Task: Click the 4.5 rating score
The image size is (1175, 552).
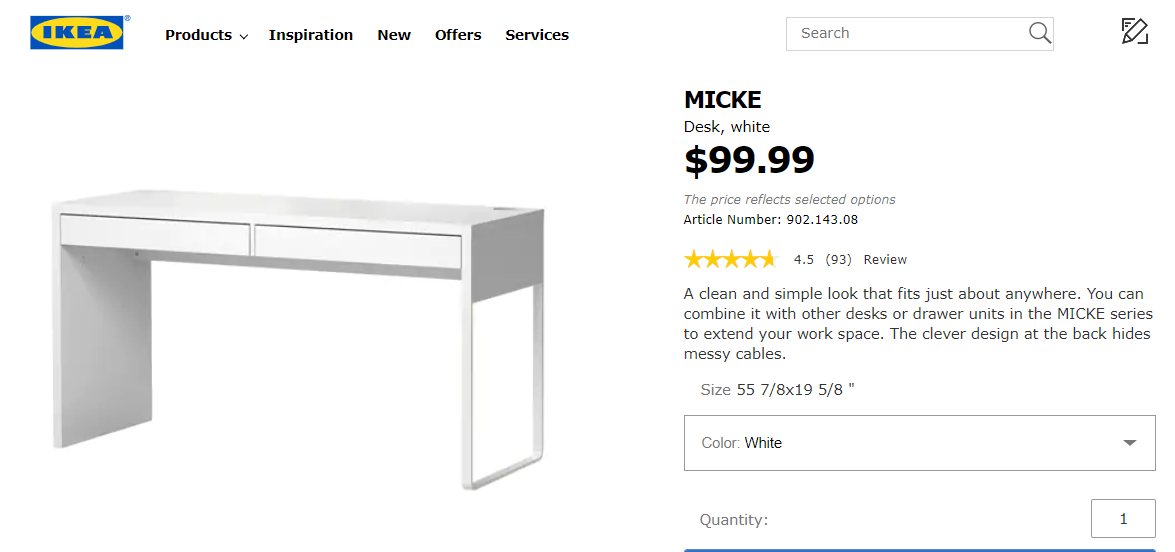Action: (804, 260)
